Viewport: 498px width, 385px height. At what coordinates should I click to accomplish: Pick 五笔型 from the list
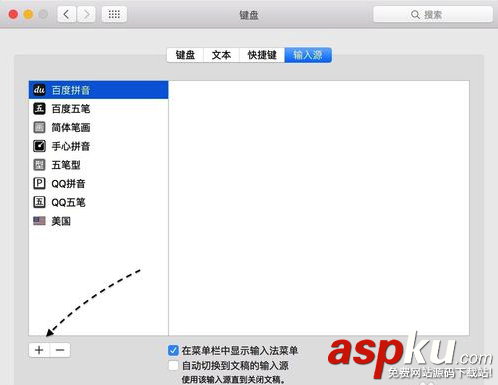pos(99,165)
